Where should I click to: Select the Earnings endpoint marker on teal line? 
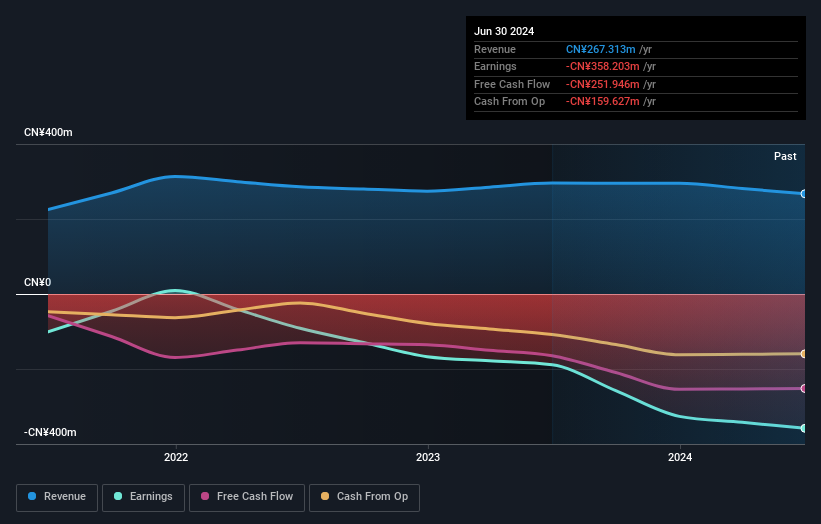point(803,428)
